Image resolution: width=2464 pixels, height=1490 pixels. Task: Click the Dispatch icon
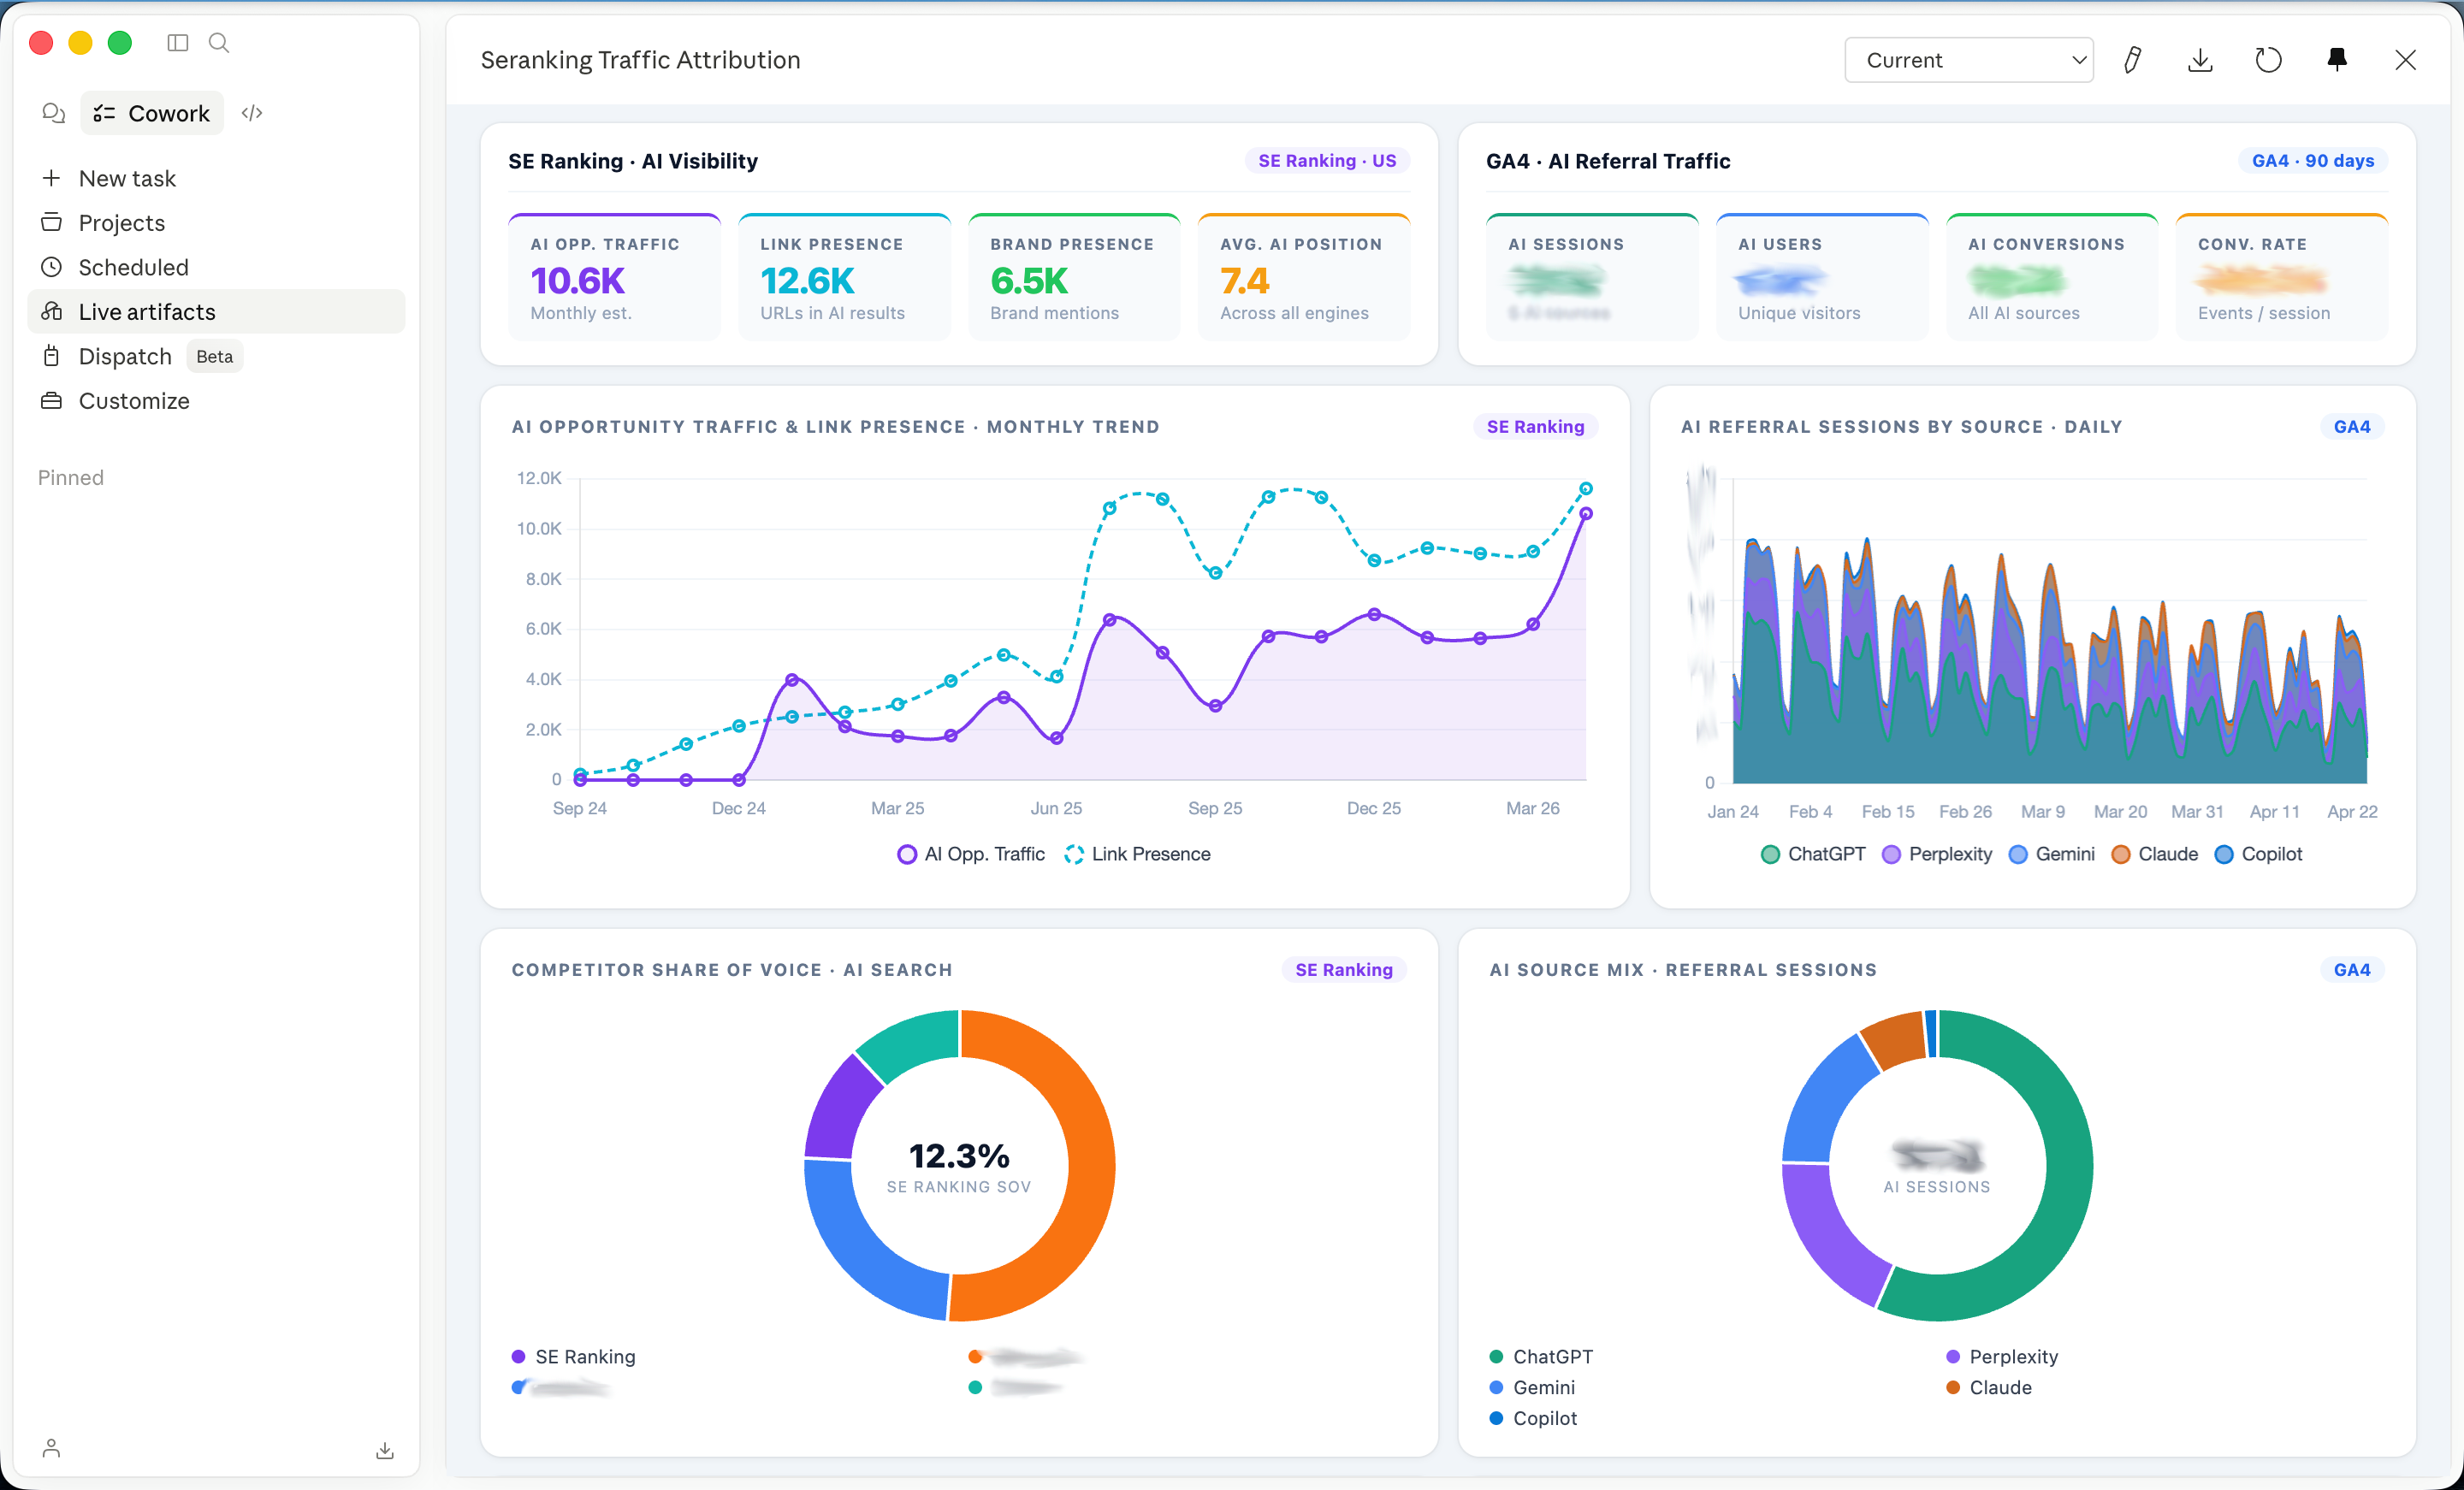pyautogui.click(x=51, y=356)
